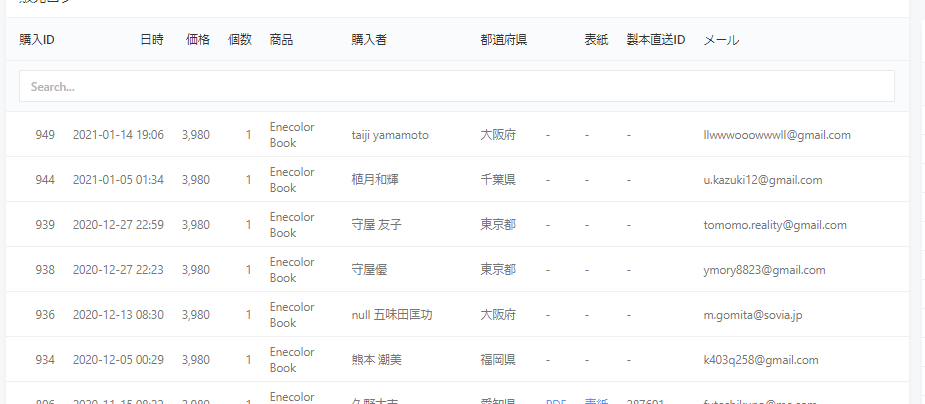This screenshot has height=404, width=925.
Task: Sort by the 購入ID column header
Action: [37, 40]
